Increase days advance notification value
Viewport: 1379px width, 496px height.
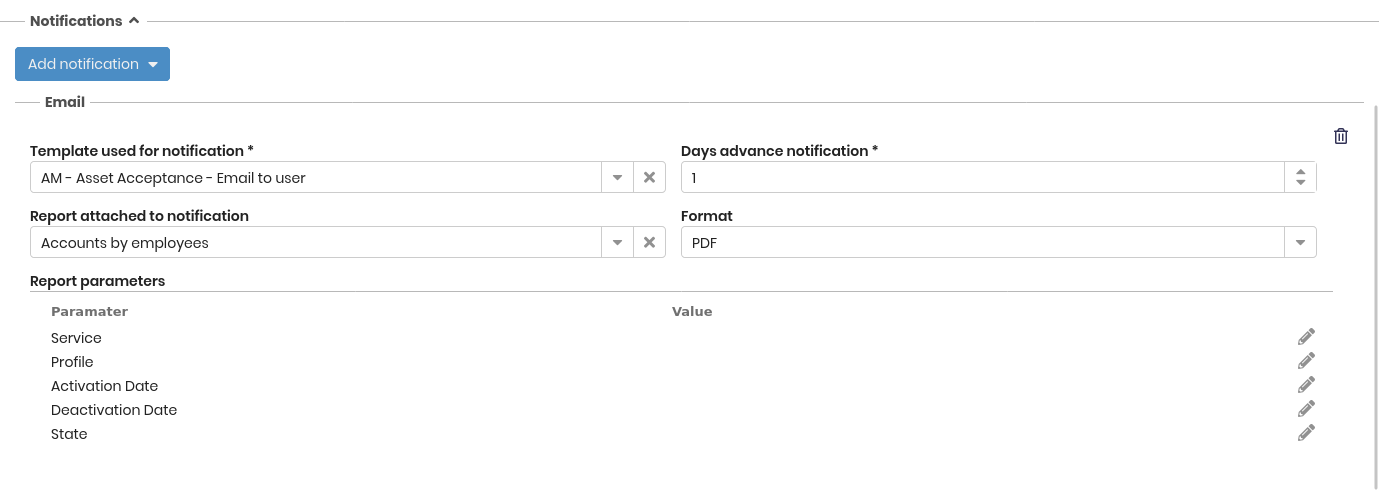1300,171
